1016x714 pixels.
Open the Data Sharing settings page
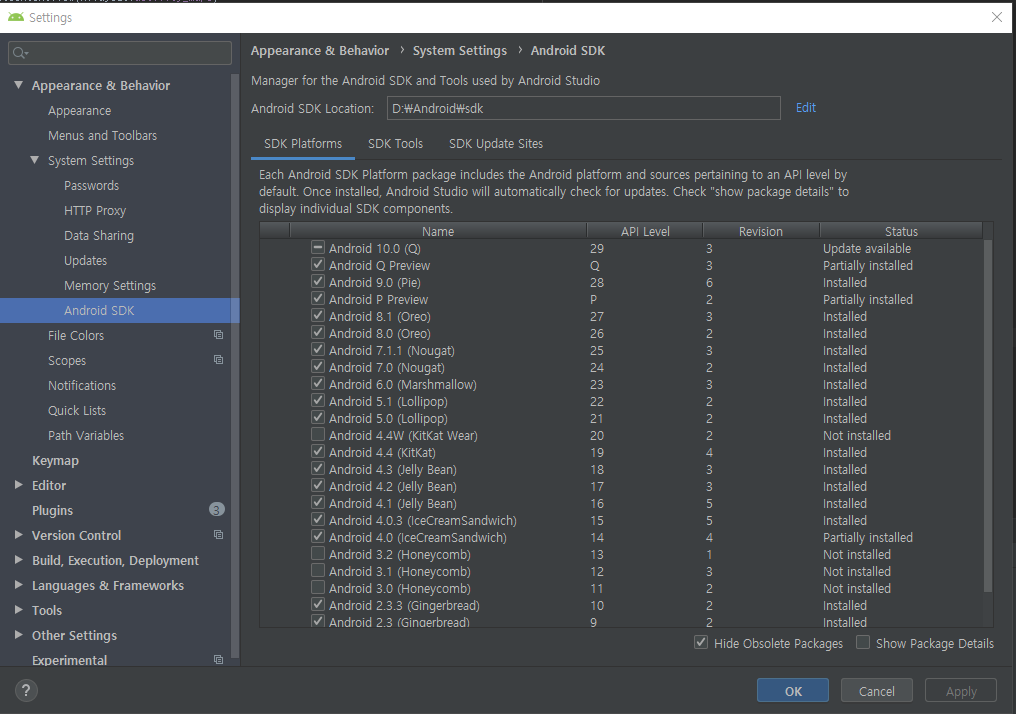pos(98,236)
